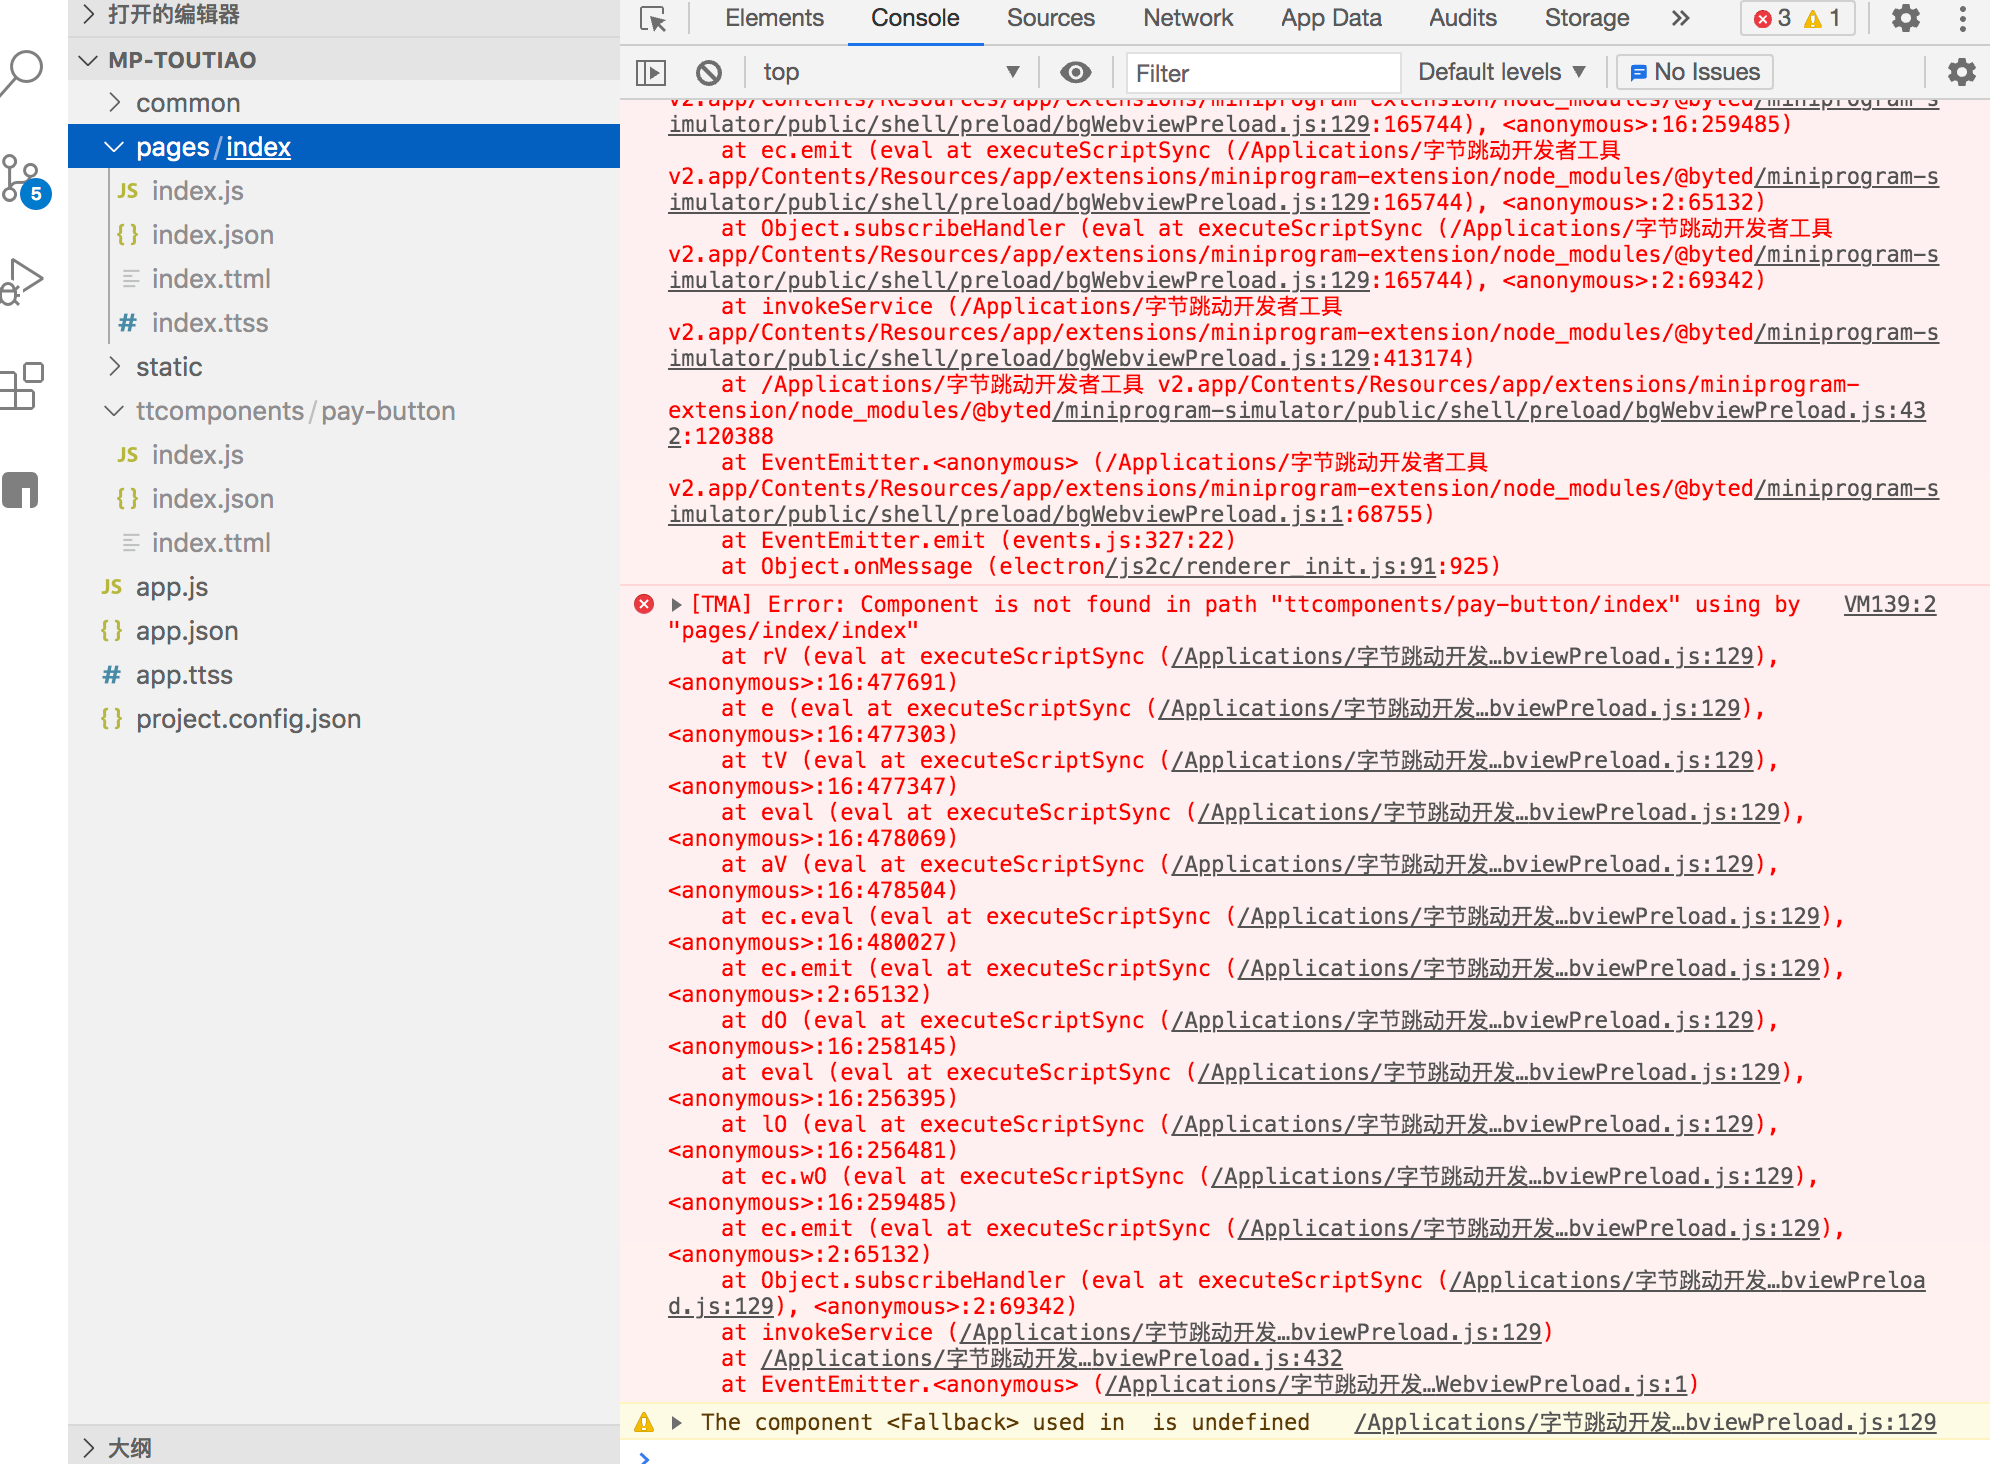Toggle the console sidebar panel icon
1990x1464 pixels.
651,72
